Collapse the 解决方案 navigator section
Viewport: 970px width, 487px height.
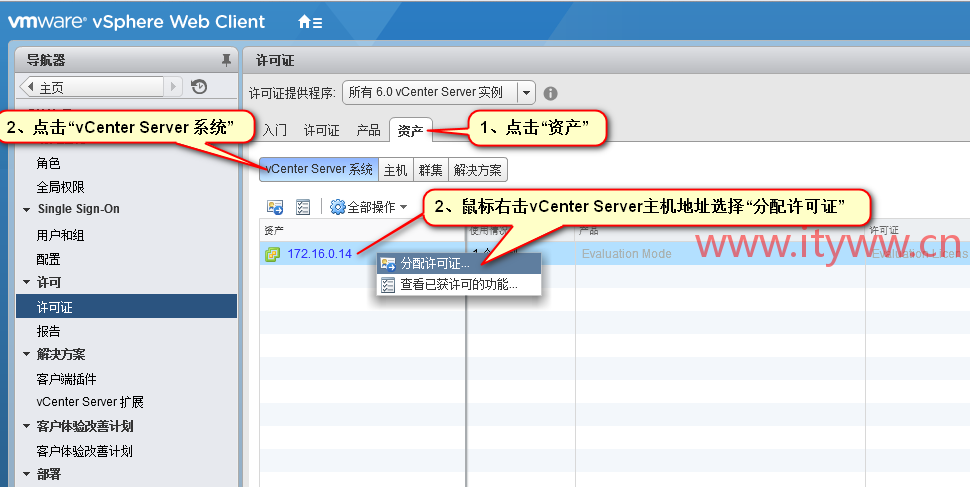pos(27,355)
